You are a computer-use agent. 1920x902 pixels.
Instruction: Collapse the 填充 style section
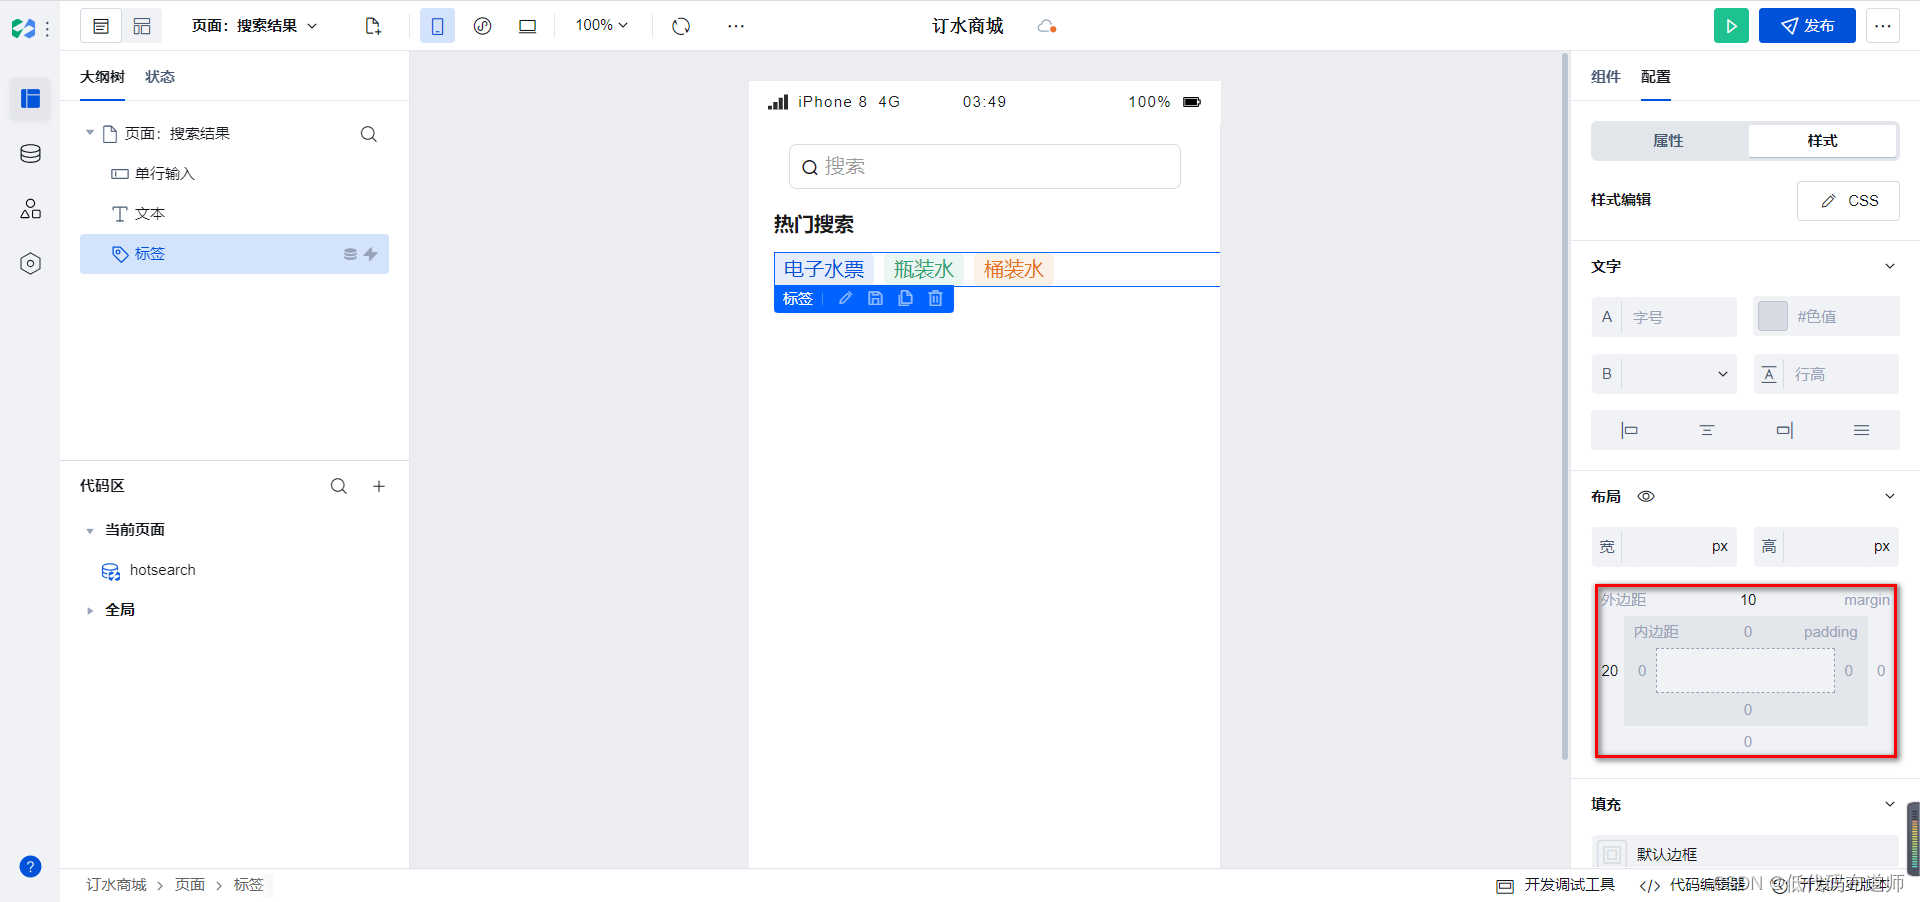click(x=1889, y=804)
